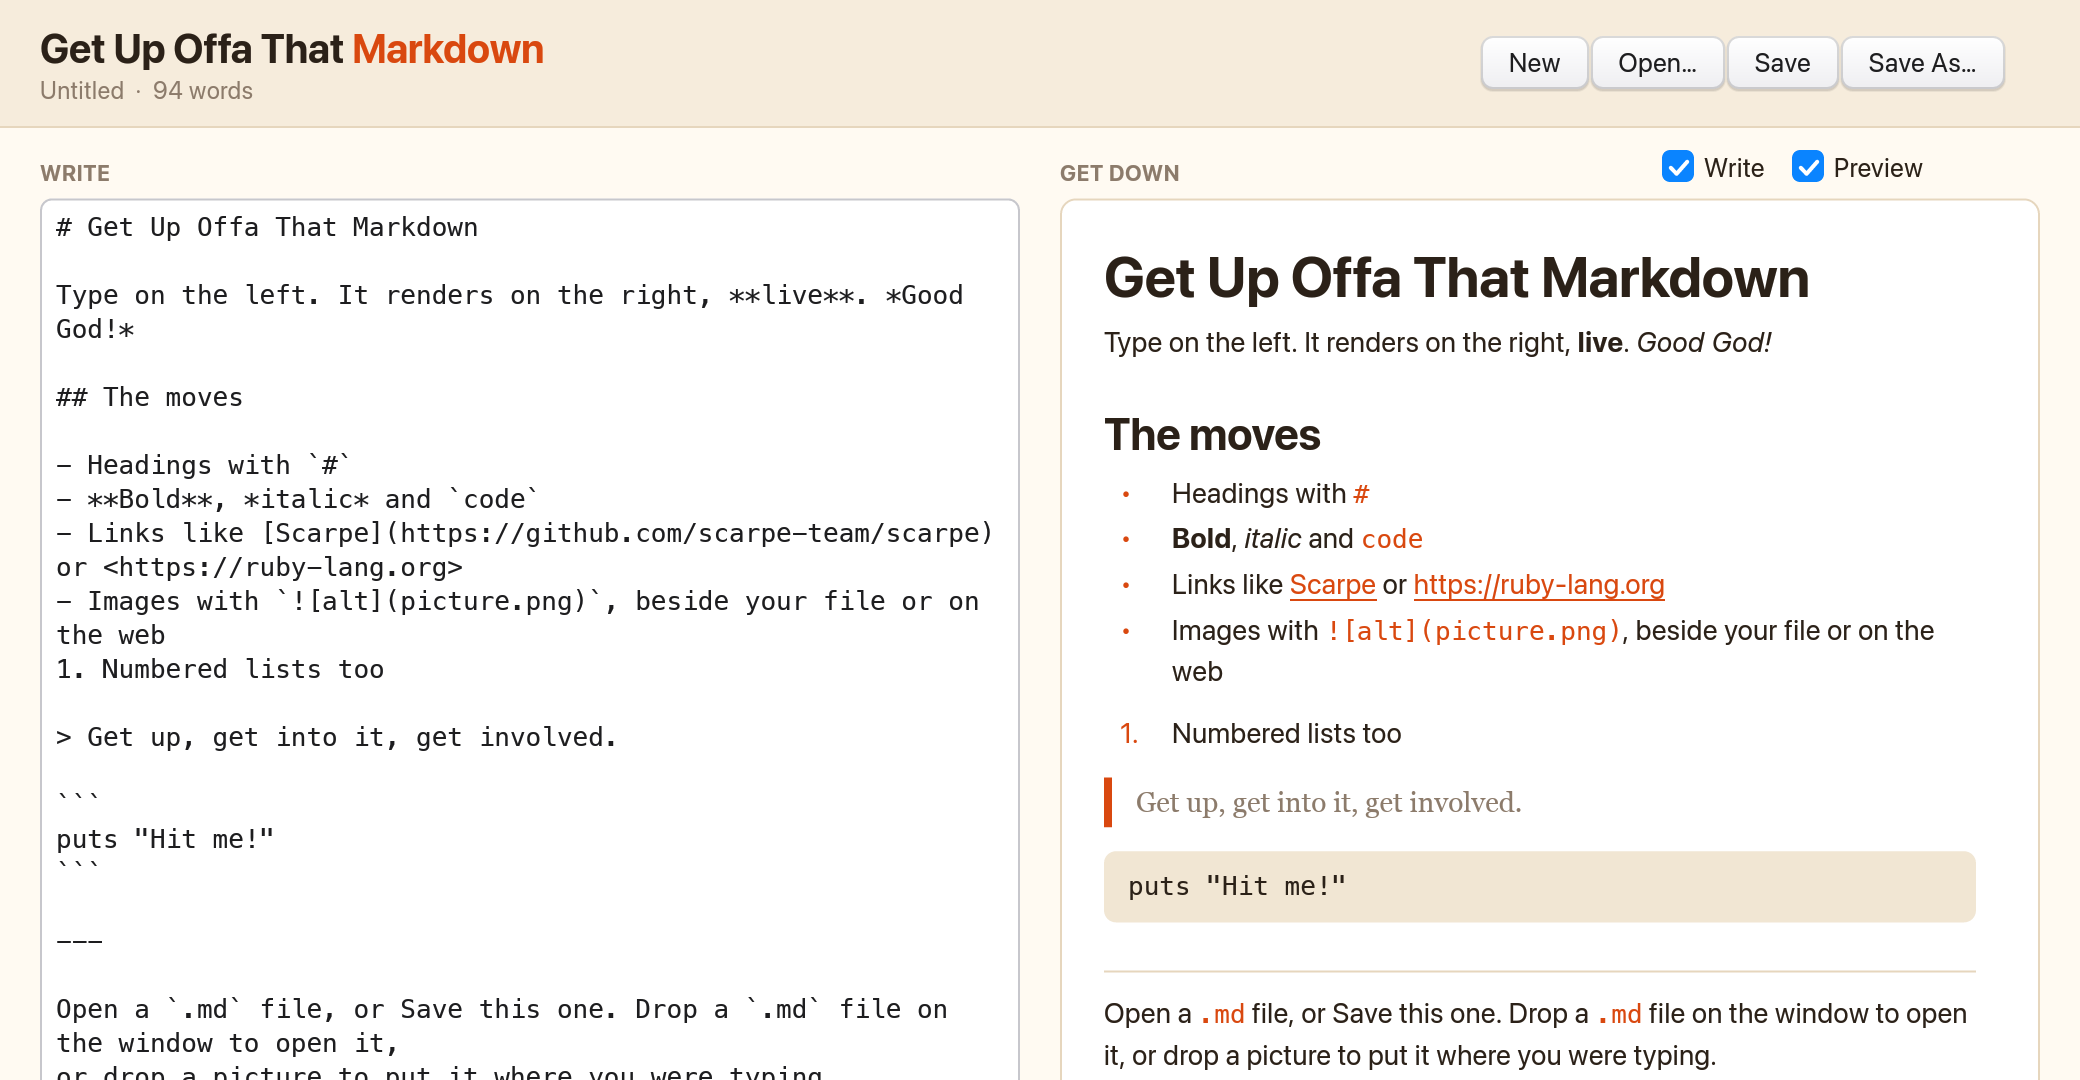Toggle the Preview pane checkbox
The height and width of the screenshot is (1080, 2080).
[1807, 167]
